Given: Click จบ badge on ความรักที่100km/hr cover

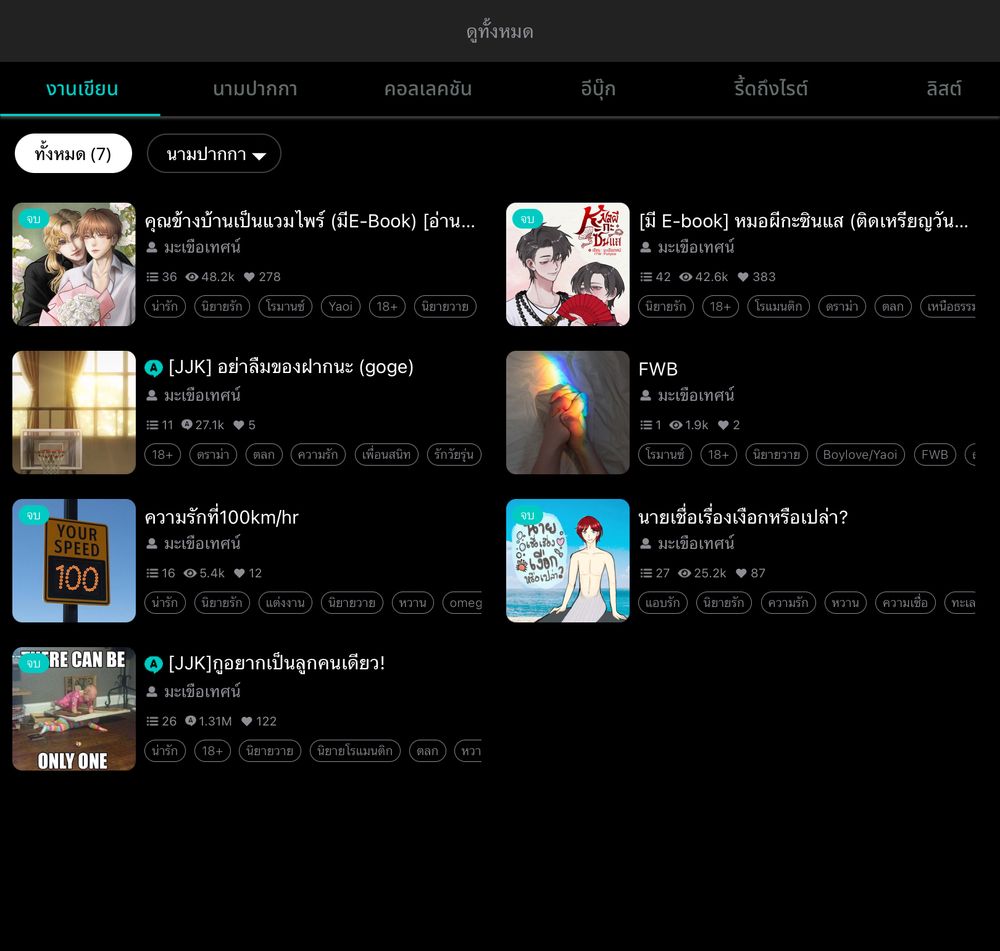Looking at the screenshot, I should [34, 515].
